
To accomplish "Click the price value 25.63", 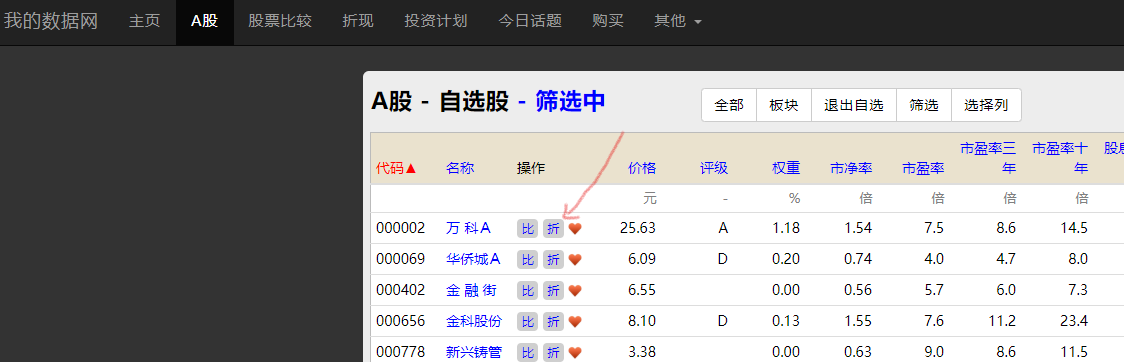I will (x=638, y=229).
